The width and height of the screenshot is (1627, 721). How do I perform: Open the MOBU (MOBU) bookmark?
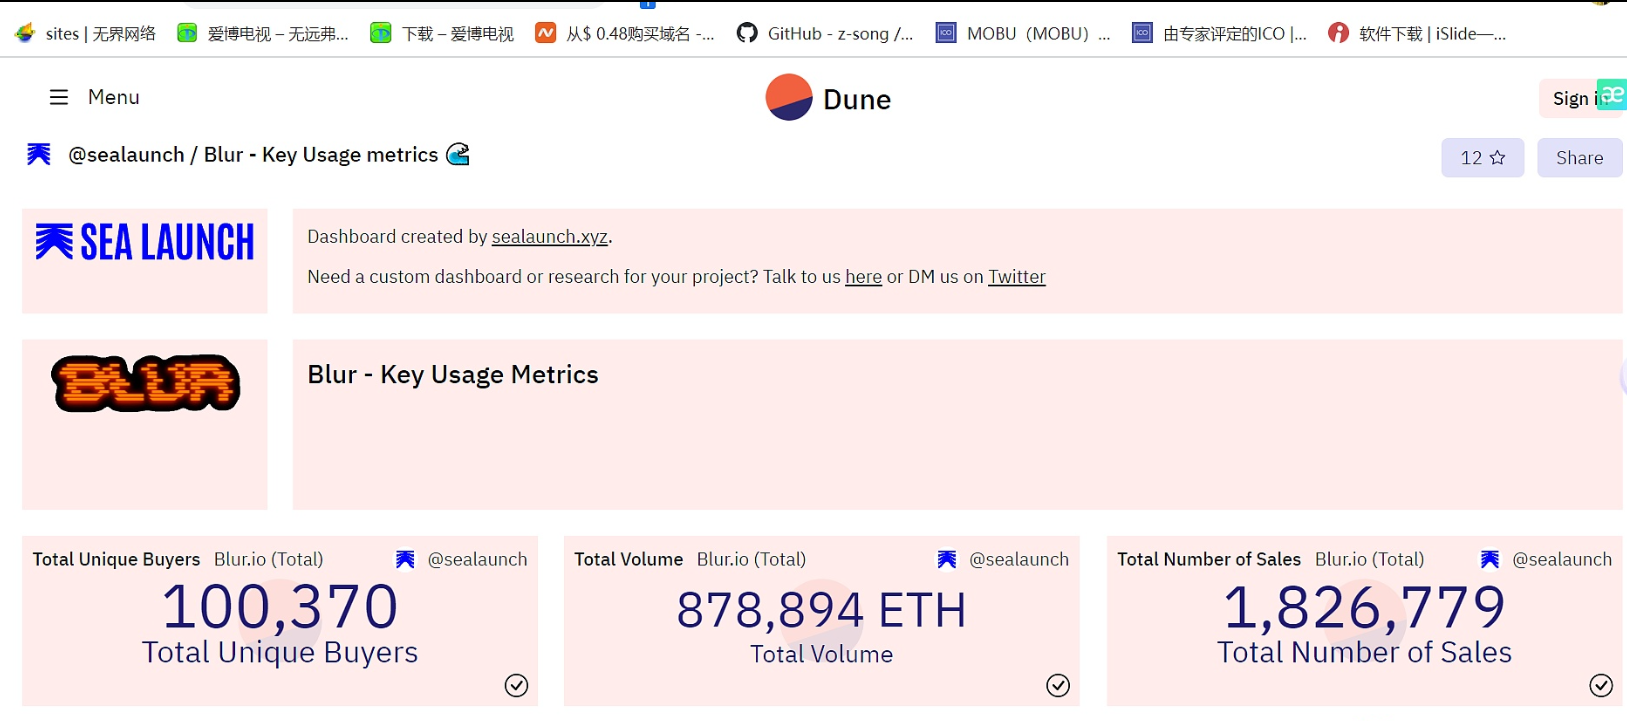pyautogui.click(x=1023, y=34)
